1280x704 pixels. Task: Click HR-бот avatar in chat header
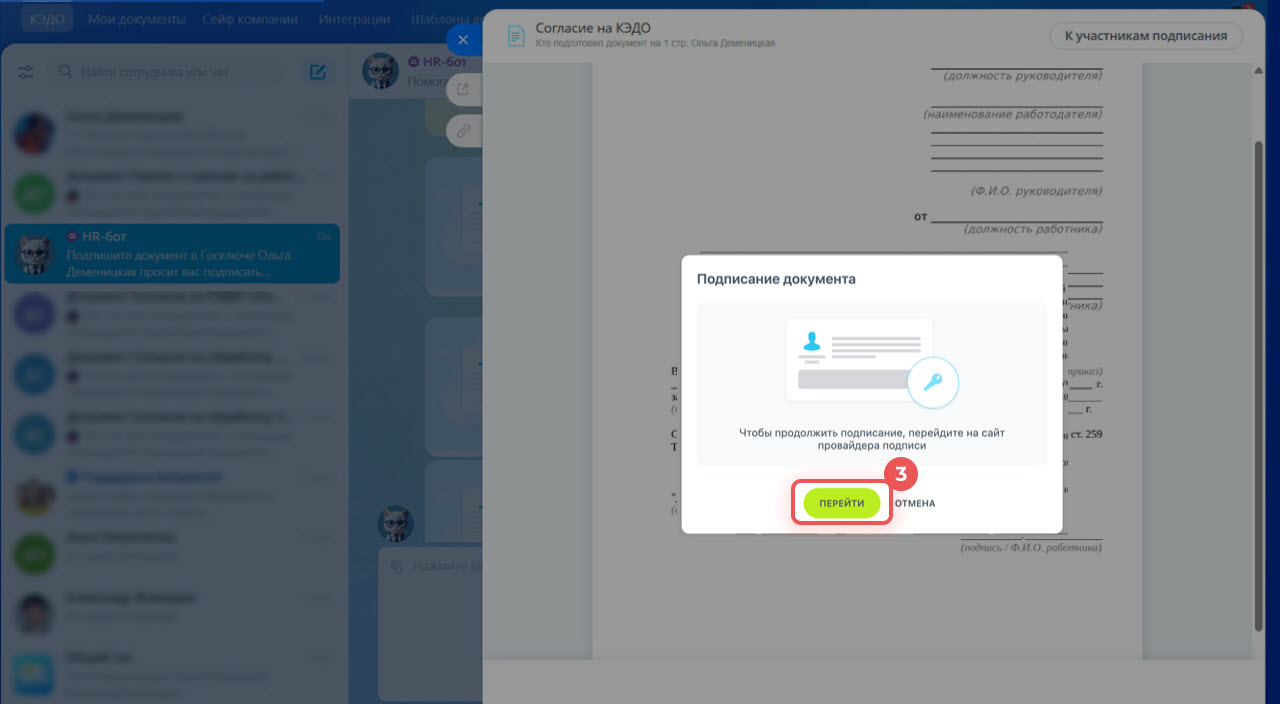click(381, 72)
